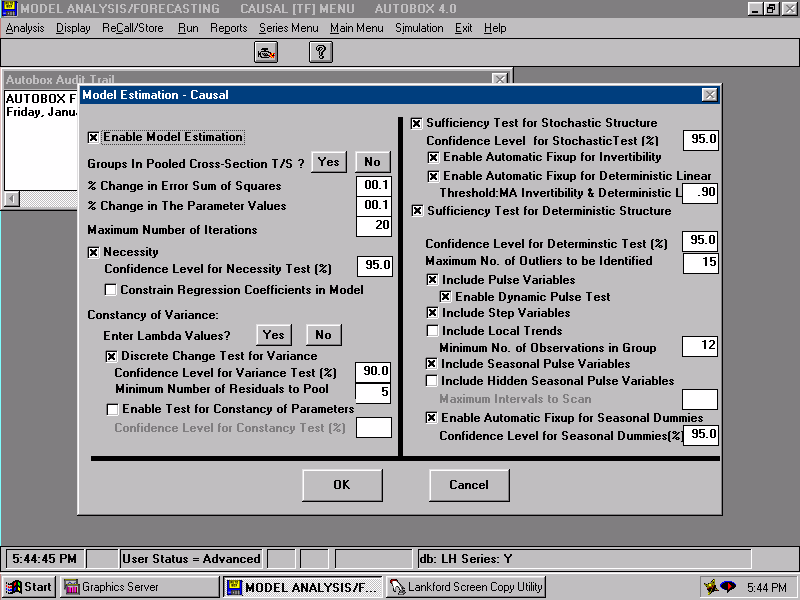This screenshot has height=600, width=800.
Task: Open the Help menu
Action: pyautogui.click(x=495, y=28)
